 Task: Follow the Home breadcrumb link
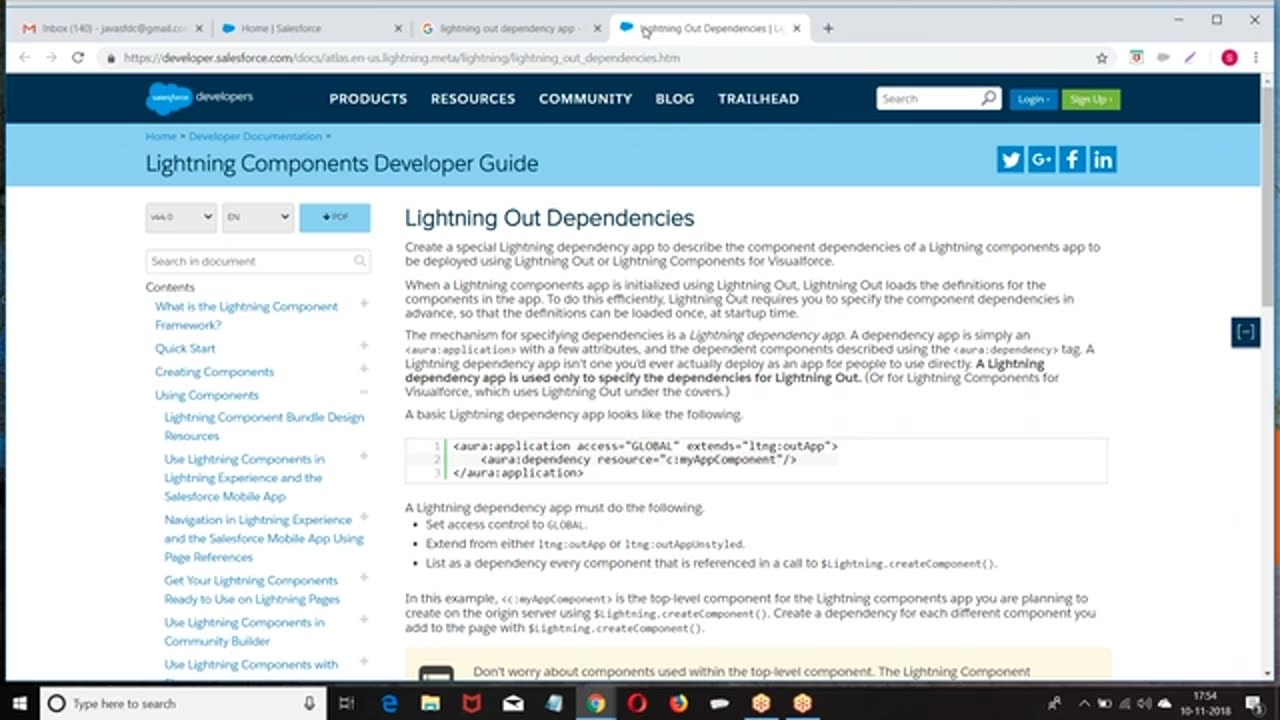coord(160,136)
